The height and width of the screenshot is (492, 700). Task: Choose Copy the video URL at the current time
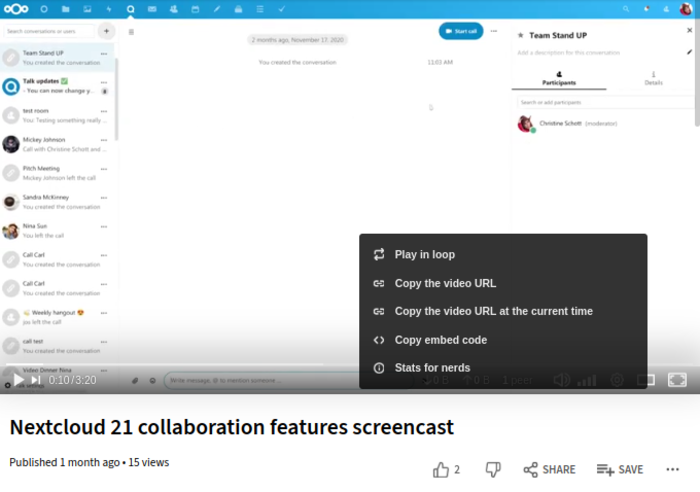tap(503, 311)
